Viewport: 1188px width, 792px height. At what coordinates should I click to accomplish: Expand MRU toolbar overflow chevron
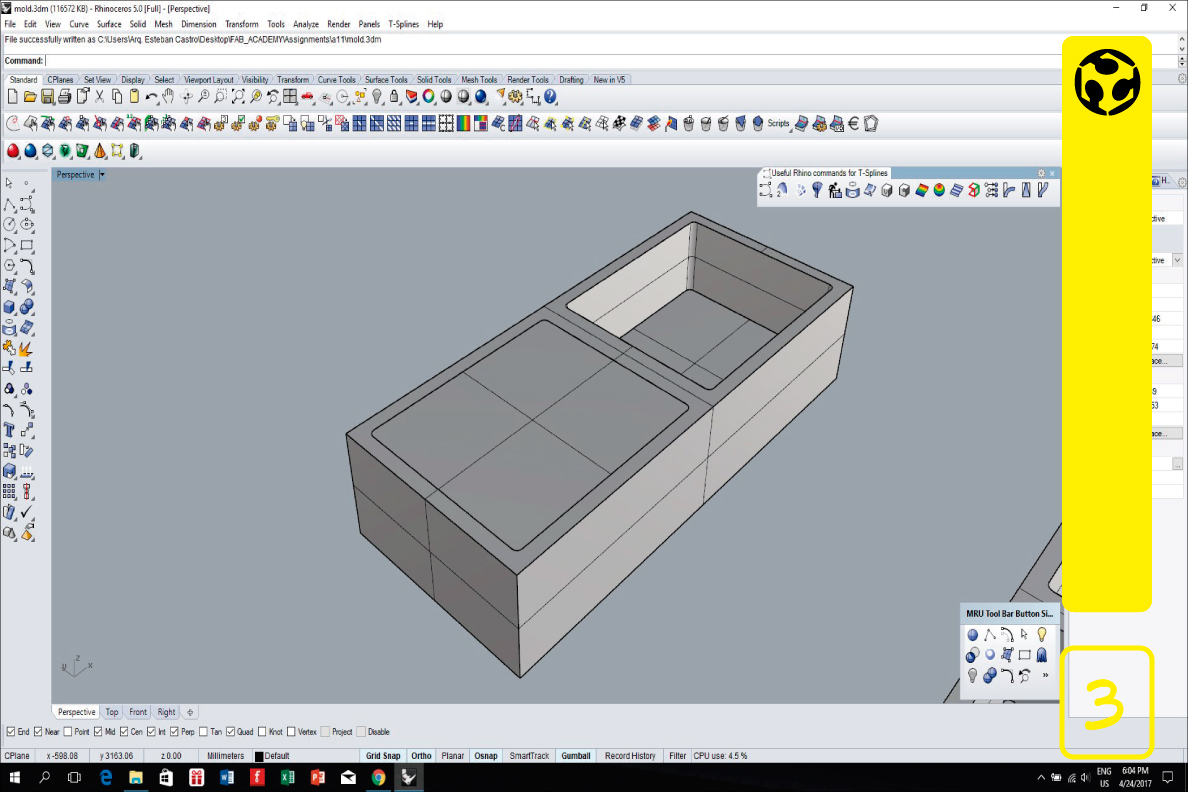[1045, 676]
